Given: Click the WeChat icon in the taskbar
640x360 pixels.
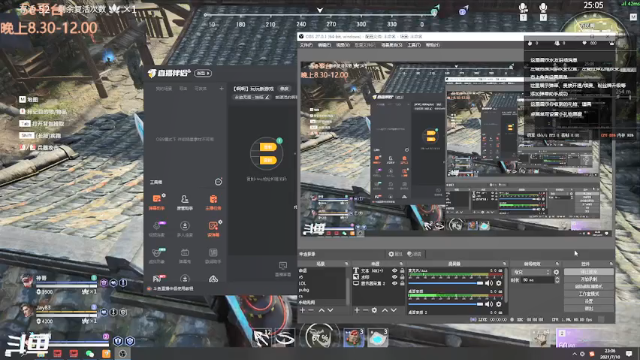Looking at the screenshot, I should click(x=90, y=354).
